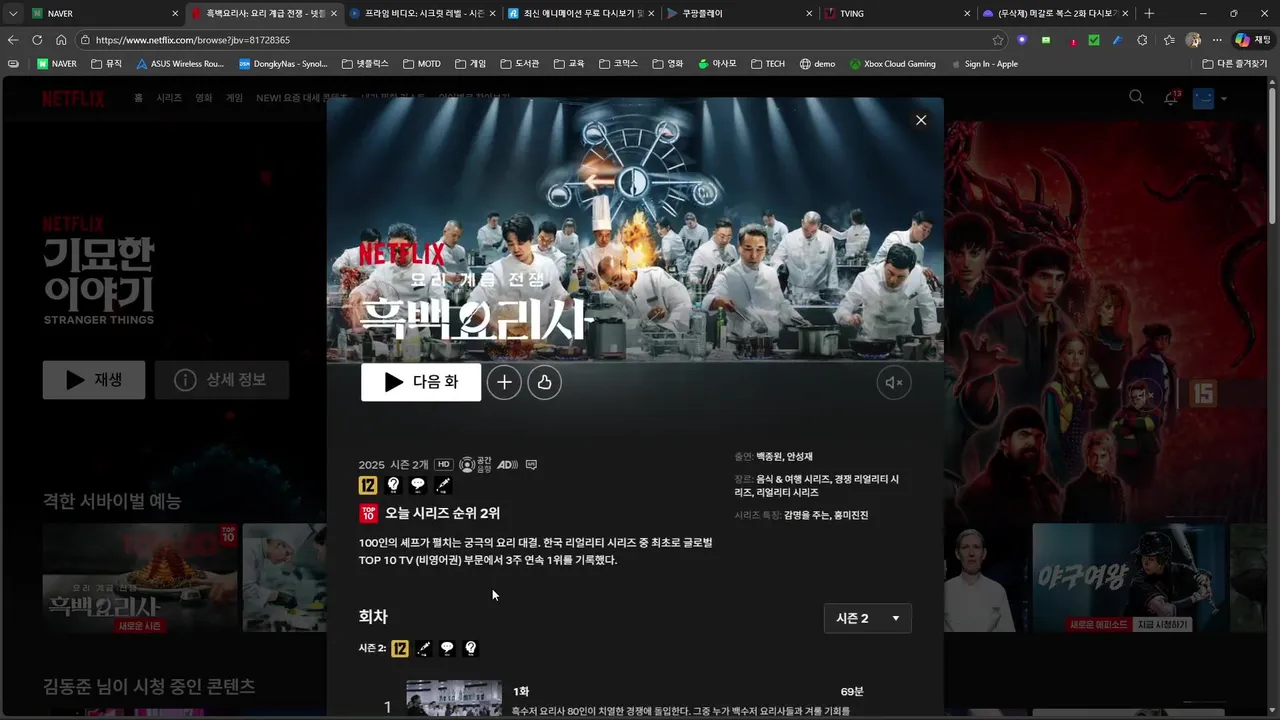This screenshot has width=1280, height=720.
Task: Go to Netflix 영화 nav item
Action: pos(204,98)
